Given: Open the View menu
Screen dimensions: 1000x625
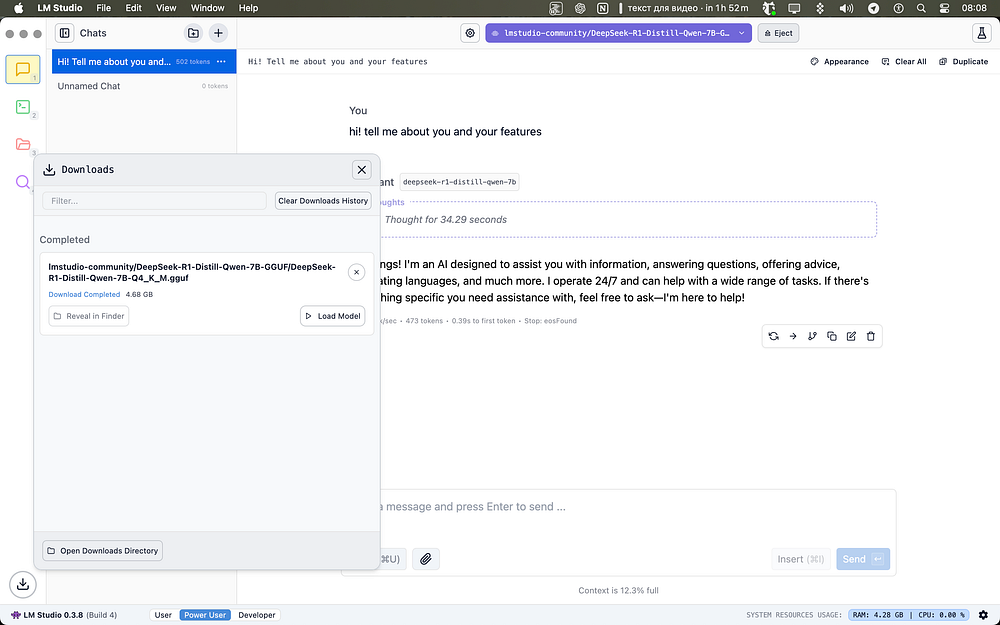Looking at the screenshot, I should coord(166,8).
